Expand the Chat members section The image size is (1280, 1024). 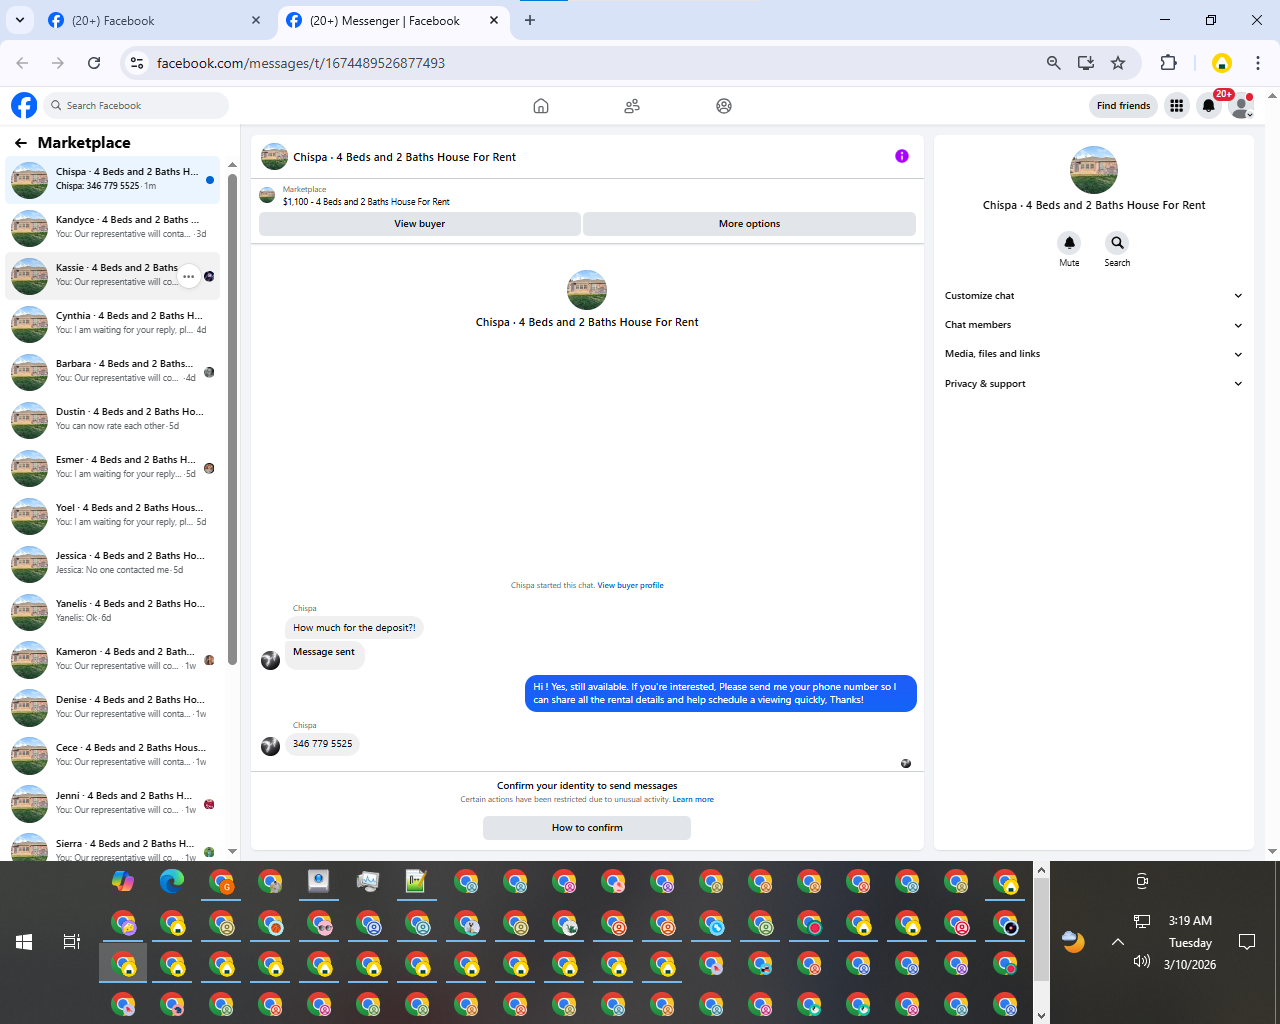[x=1093, y=325]
